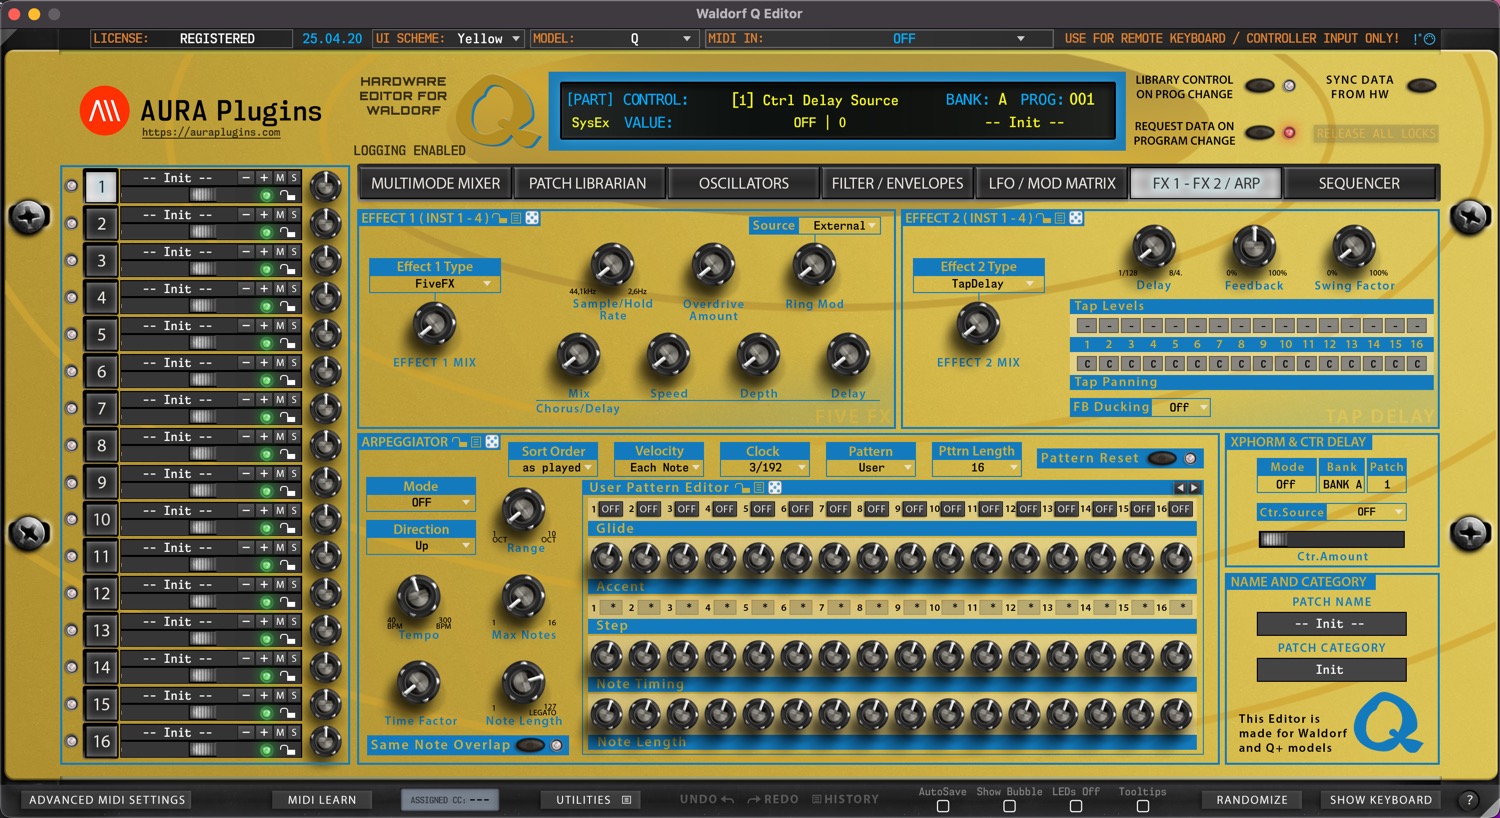The width and height of the screenshot is (1500, 818).
Task: Click the Effect 1 Mix knob
Action: 434,325
